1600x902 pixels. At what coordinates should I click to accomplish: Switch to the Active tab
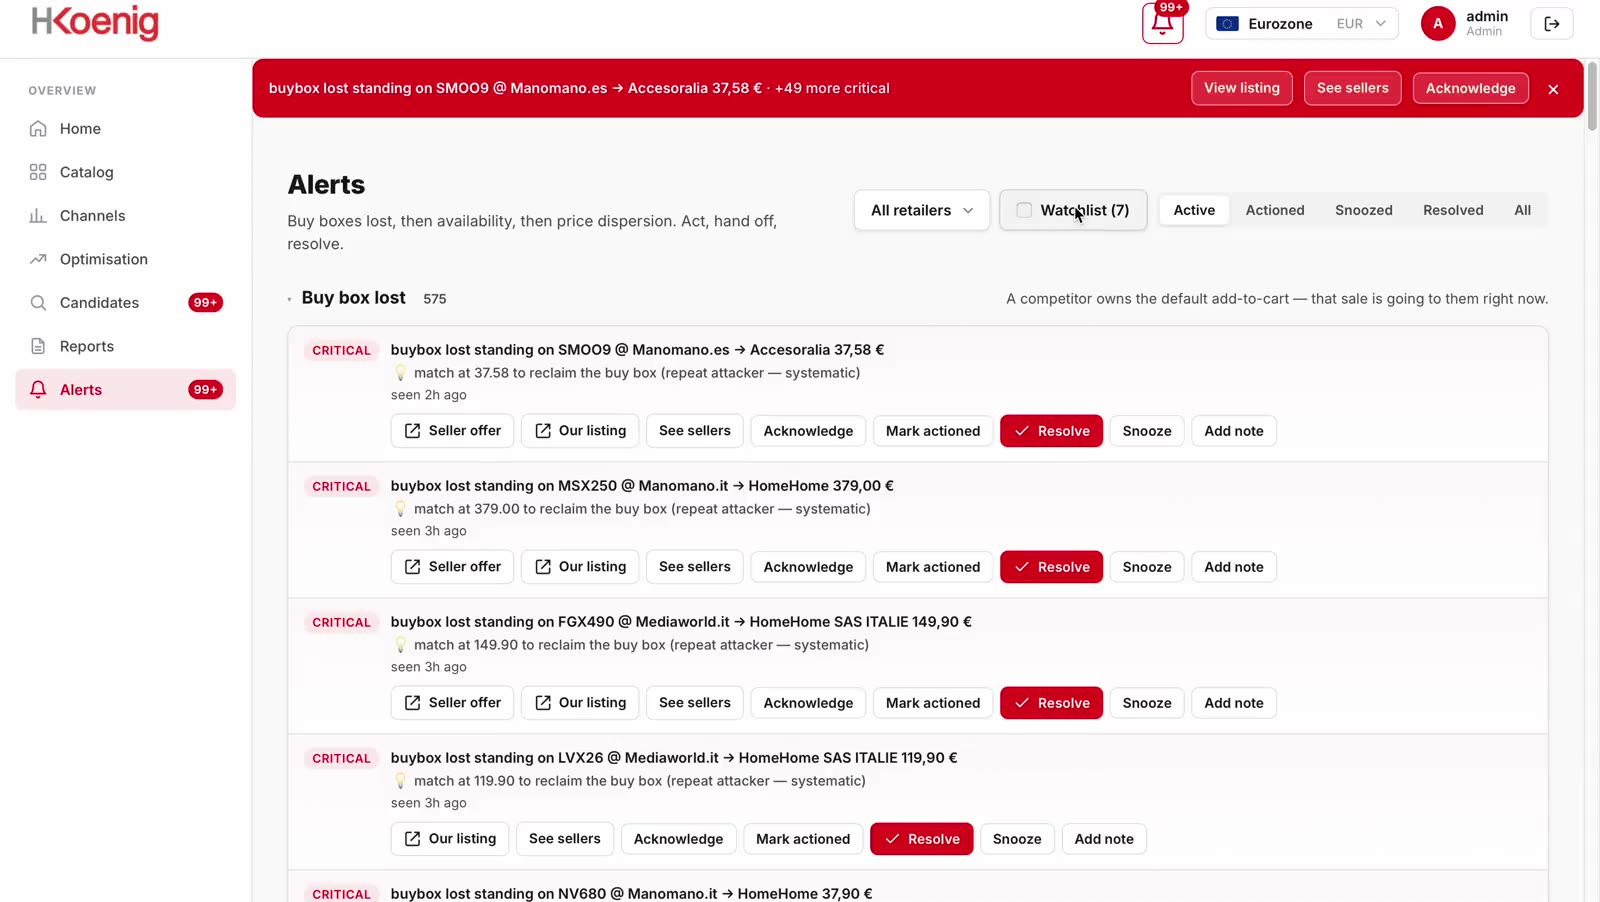(1194, 210)
